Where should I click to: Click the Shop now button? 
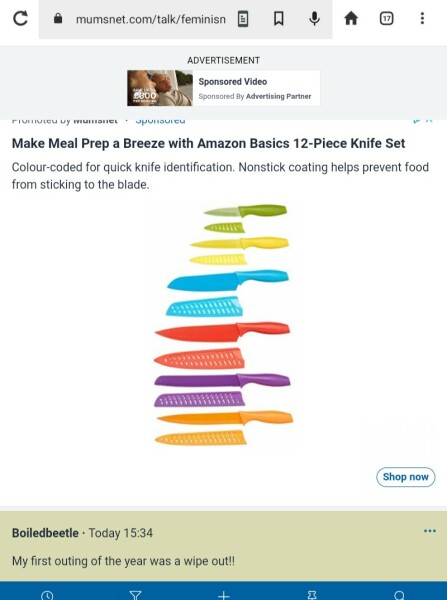pyautogui.click(x=406, y=477)
